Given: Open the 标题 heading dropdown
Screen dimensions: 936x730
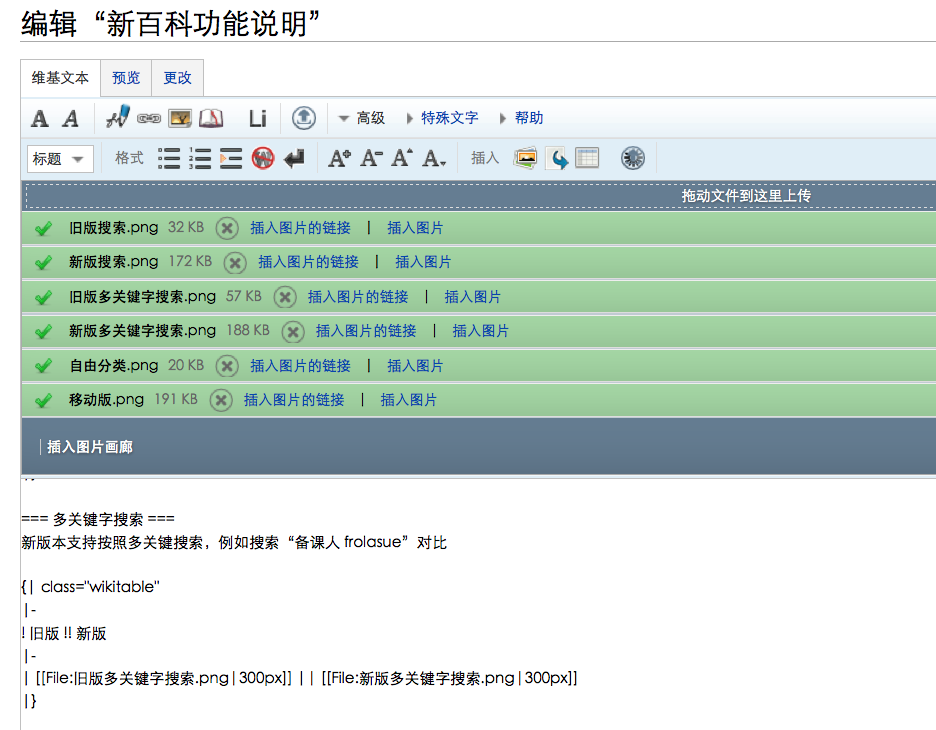Looking at the screenshot, I should click(x=60, y=159).
